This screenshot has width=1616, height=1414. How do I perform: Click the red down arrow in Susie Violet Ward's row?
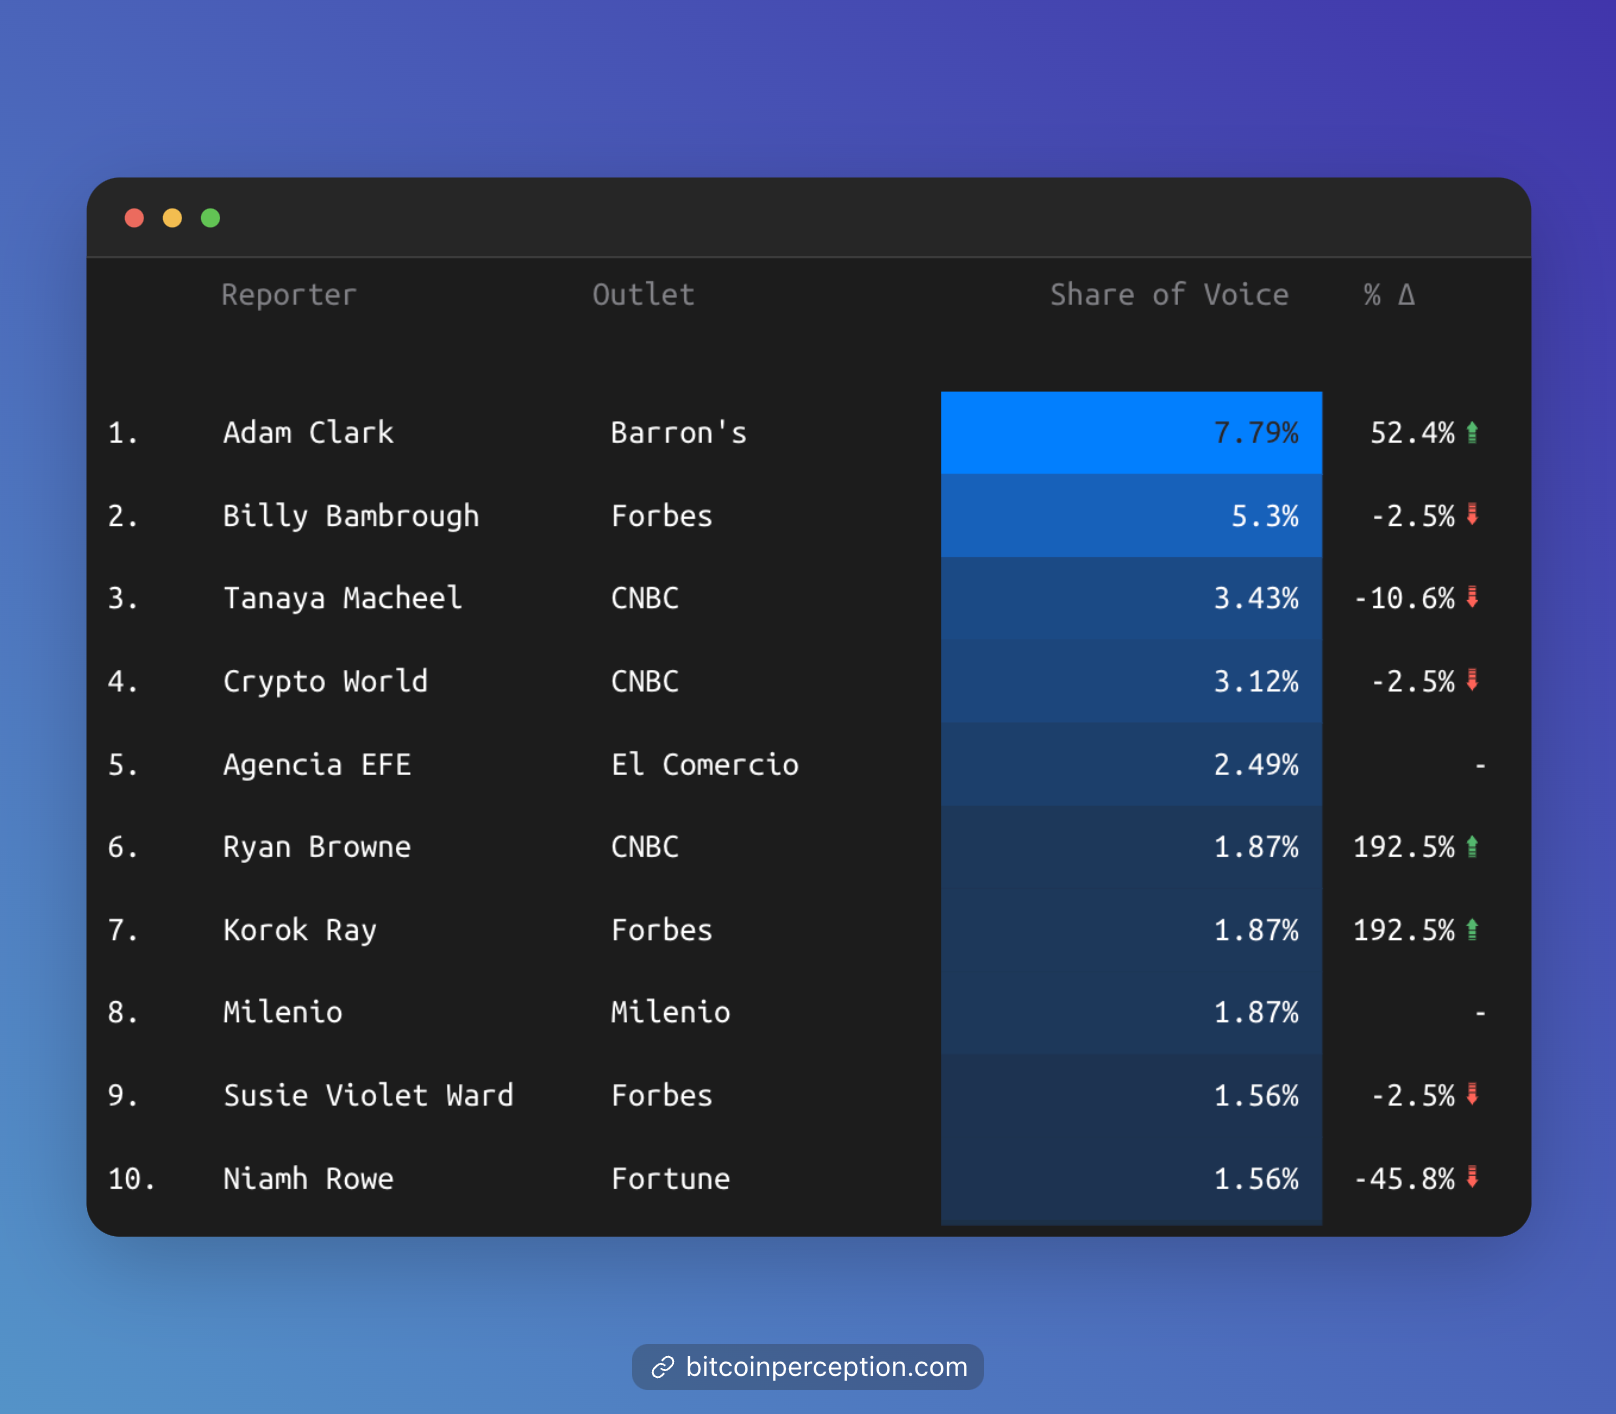[1472, 1095]
